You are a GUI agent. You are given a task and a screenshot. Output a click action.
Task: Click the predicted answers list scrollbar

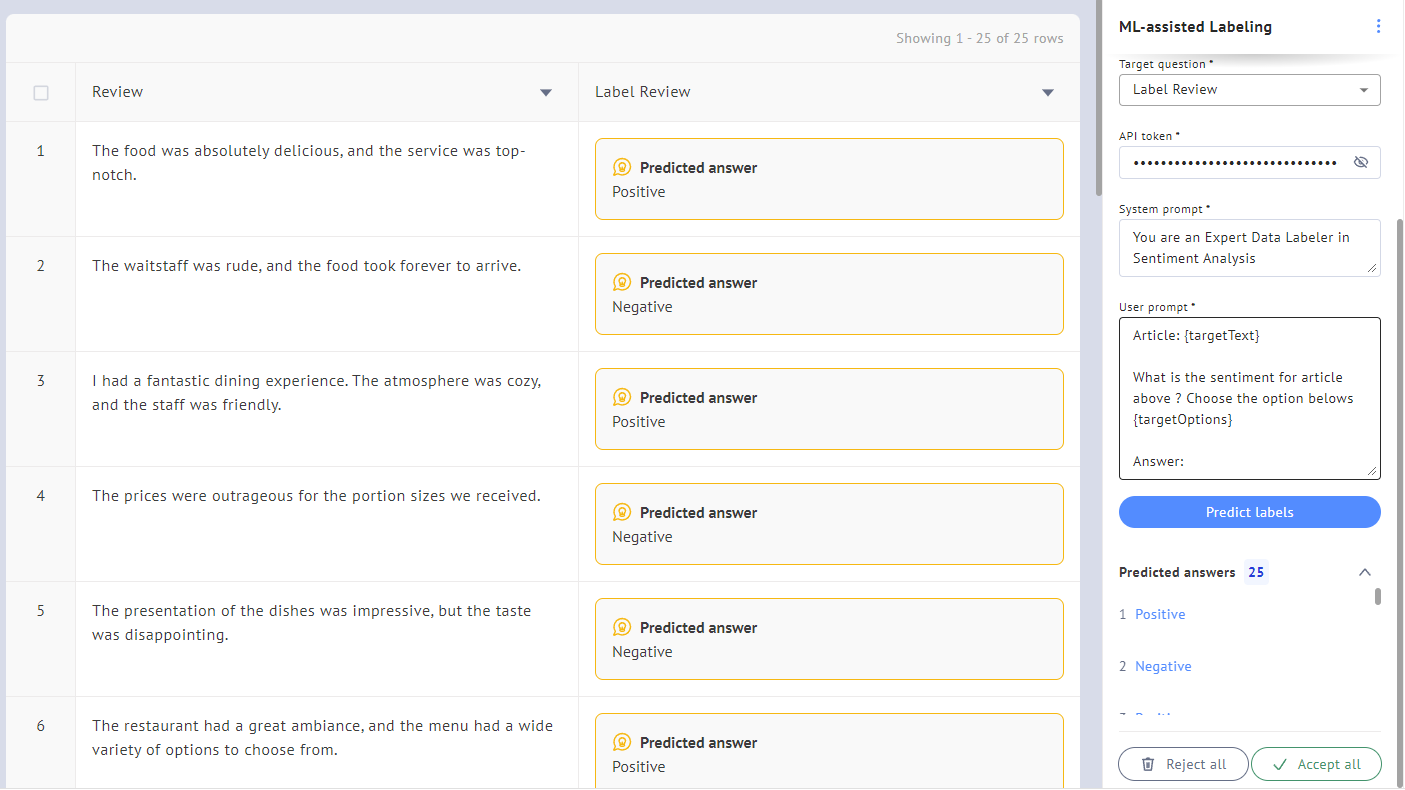tap(1378, 597)
